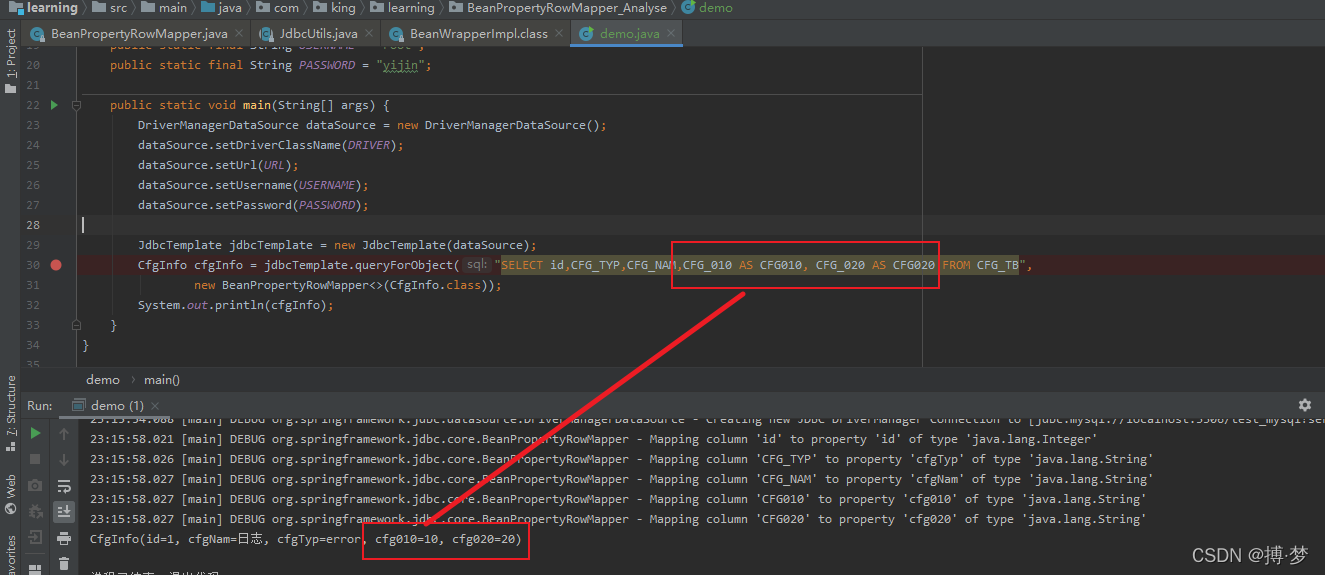
Task: Rerun the demo program in the Run panel
Action: (x=36, y=434)
